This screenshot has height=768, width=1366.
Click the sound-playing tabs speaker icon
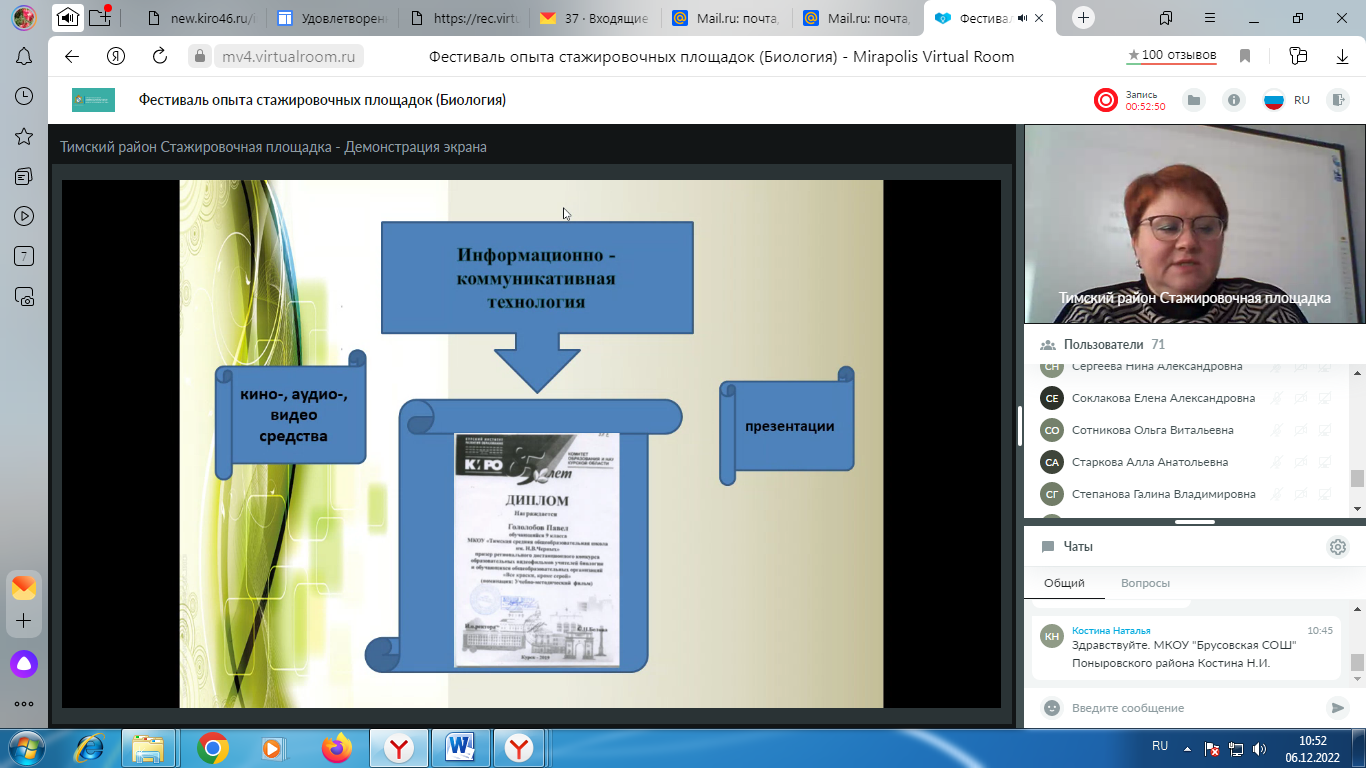67,17
